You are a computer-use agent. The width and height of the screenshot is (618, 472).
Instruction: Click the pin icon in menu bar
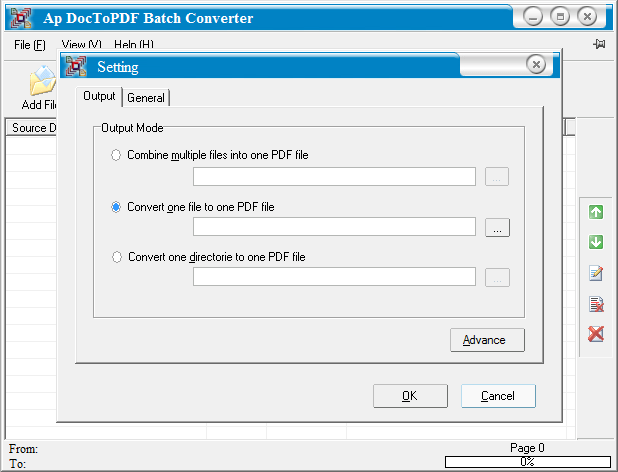pos(599,44)
